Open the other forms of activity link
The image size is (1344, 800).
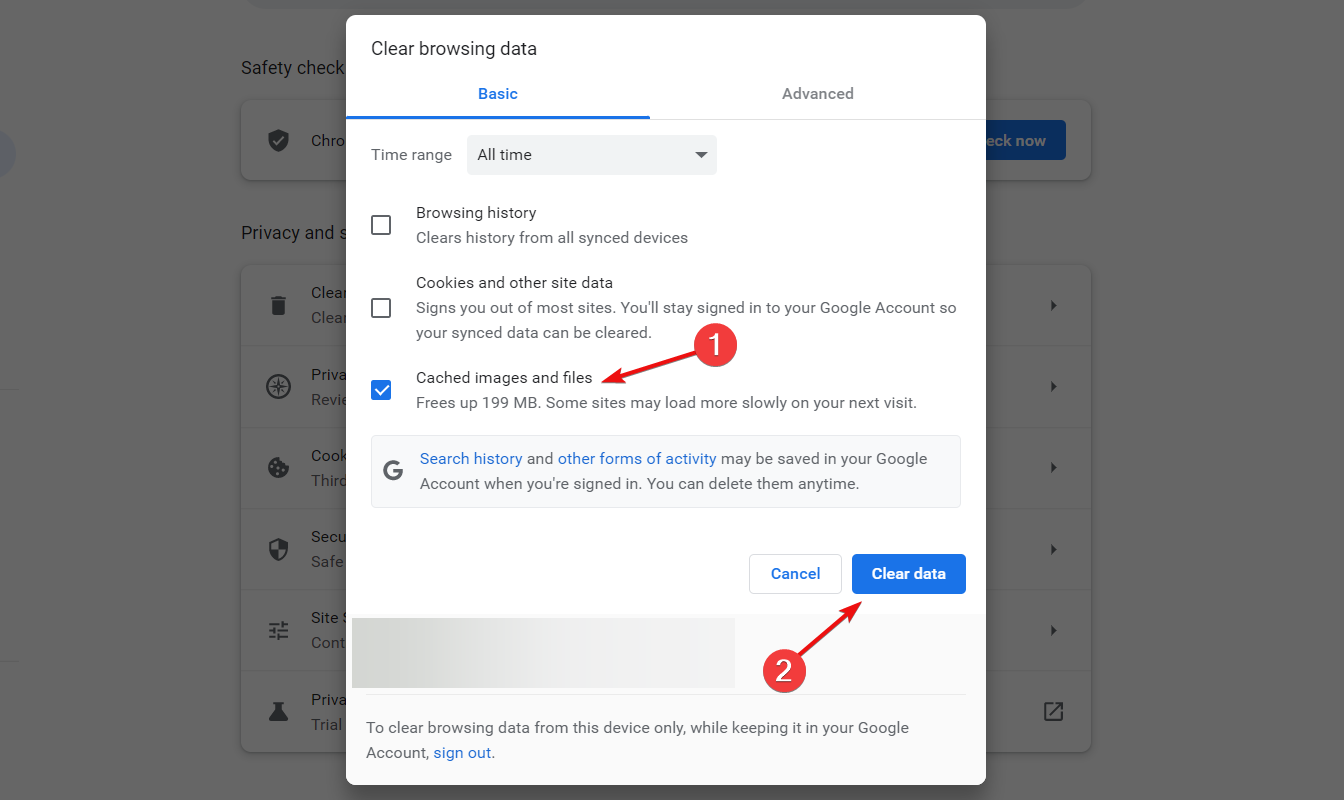pyautogui.click(x=637, y=459)
